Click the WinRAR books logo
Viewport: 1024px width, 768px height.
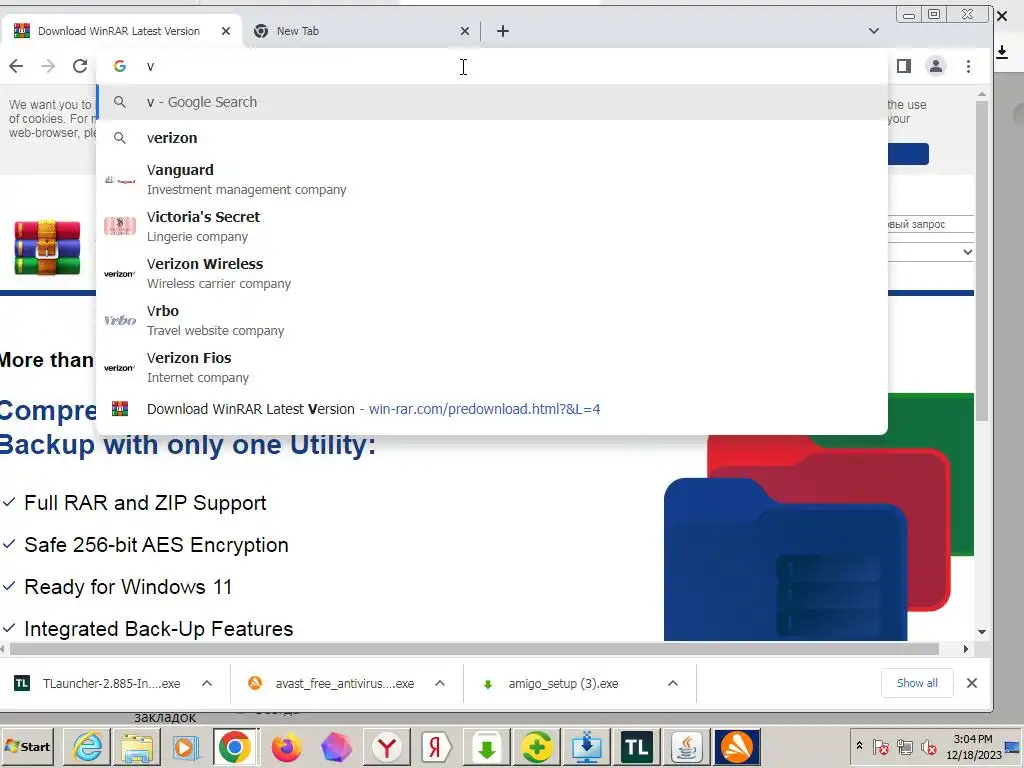coord(47,248)
